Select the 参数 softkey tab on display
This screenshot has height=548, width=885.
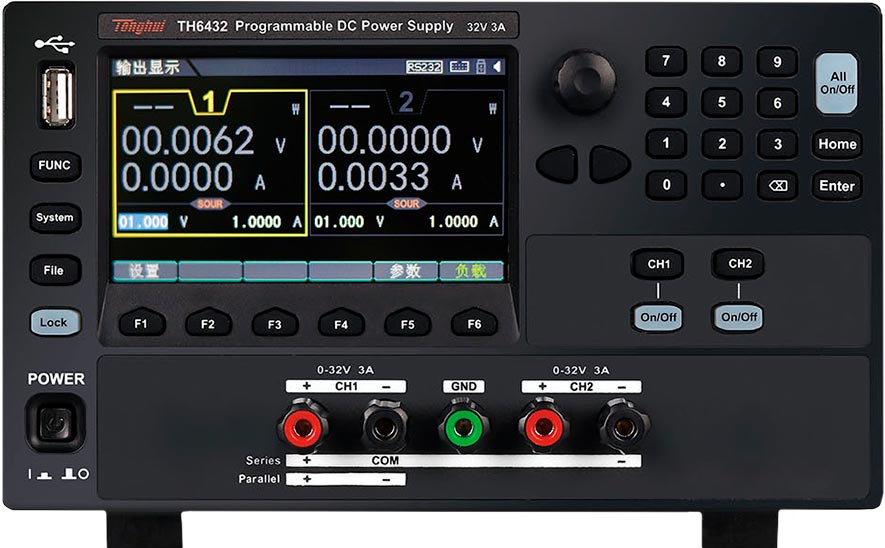406,271
